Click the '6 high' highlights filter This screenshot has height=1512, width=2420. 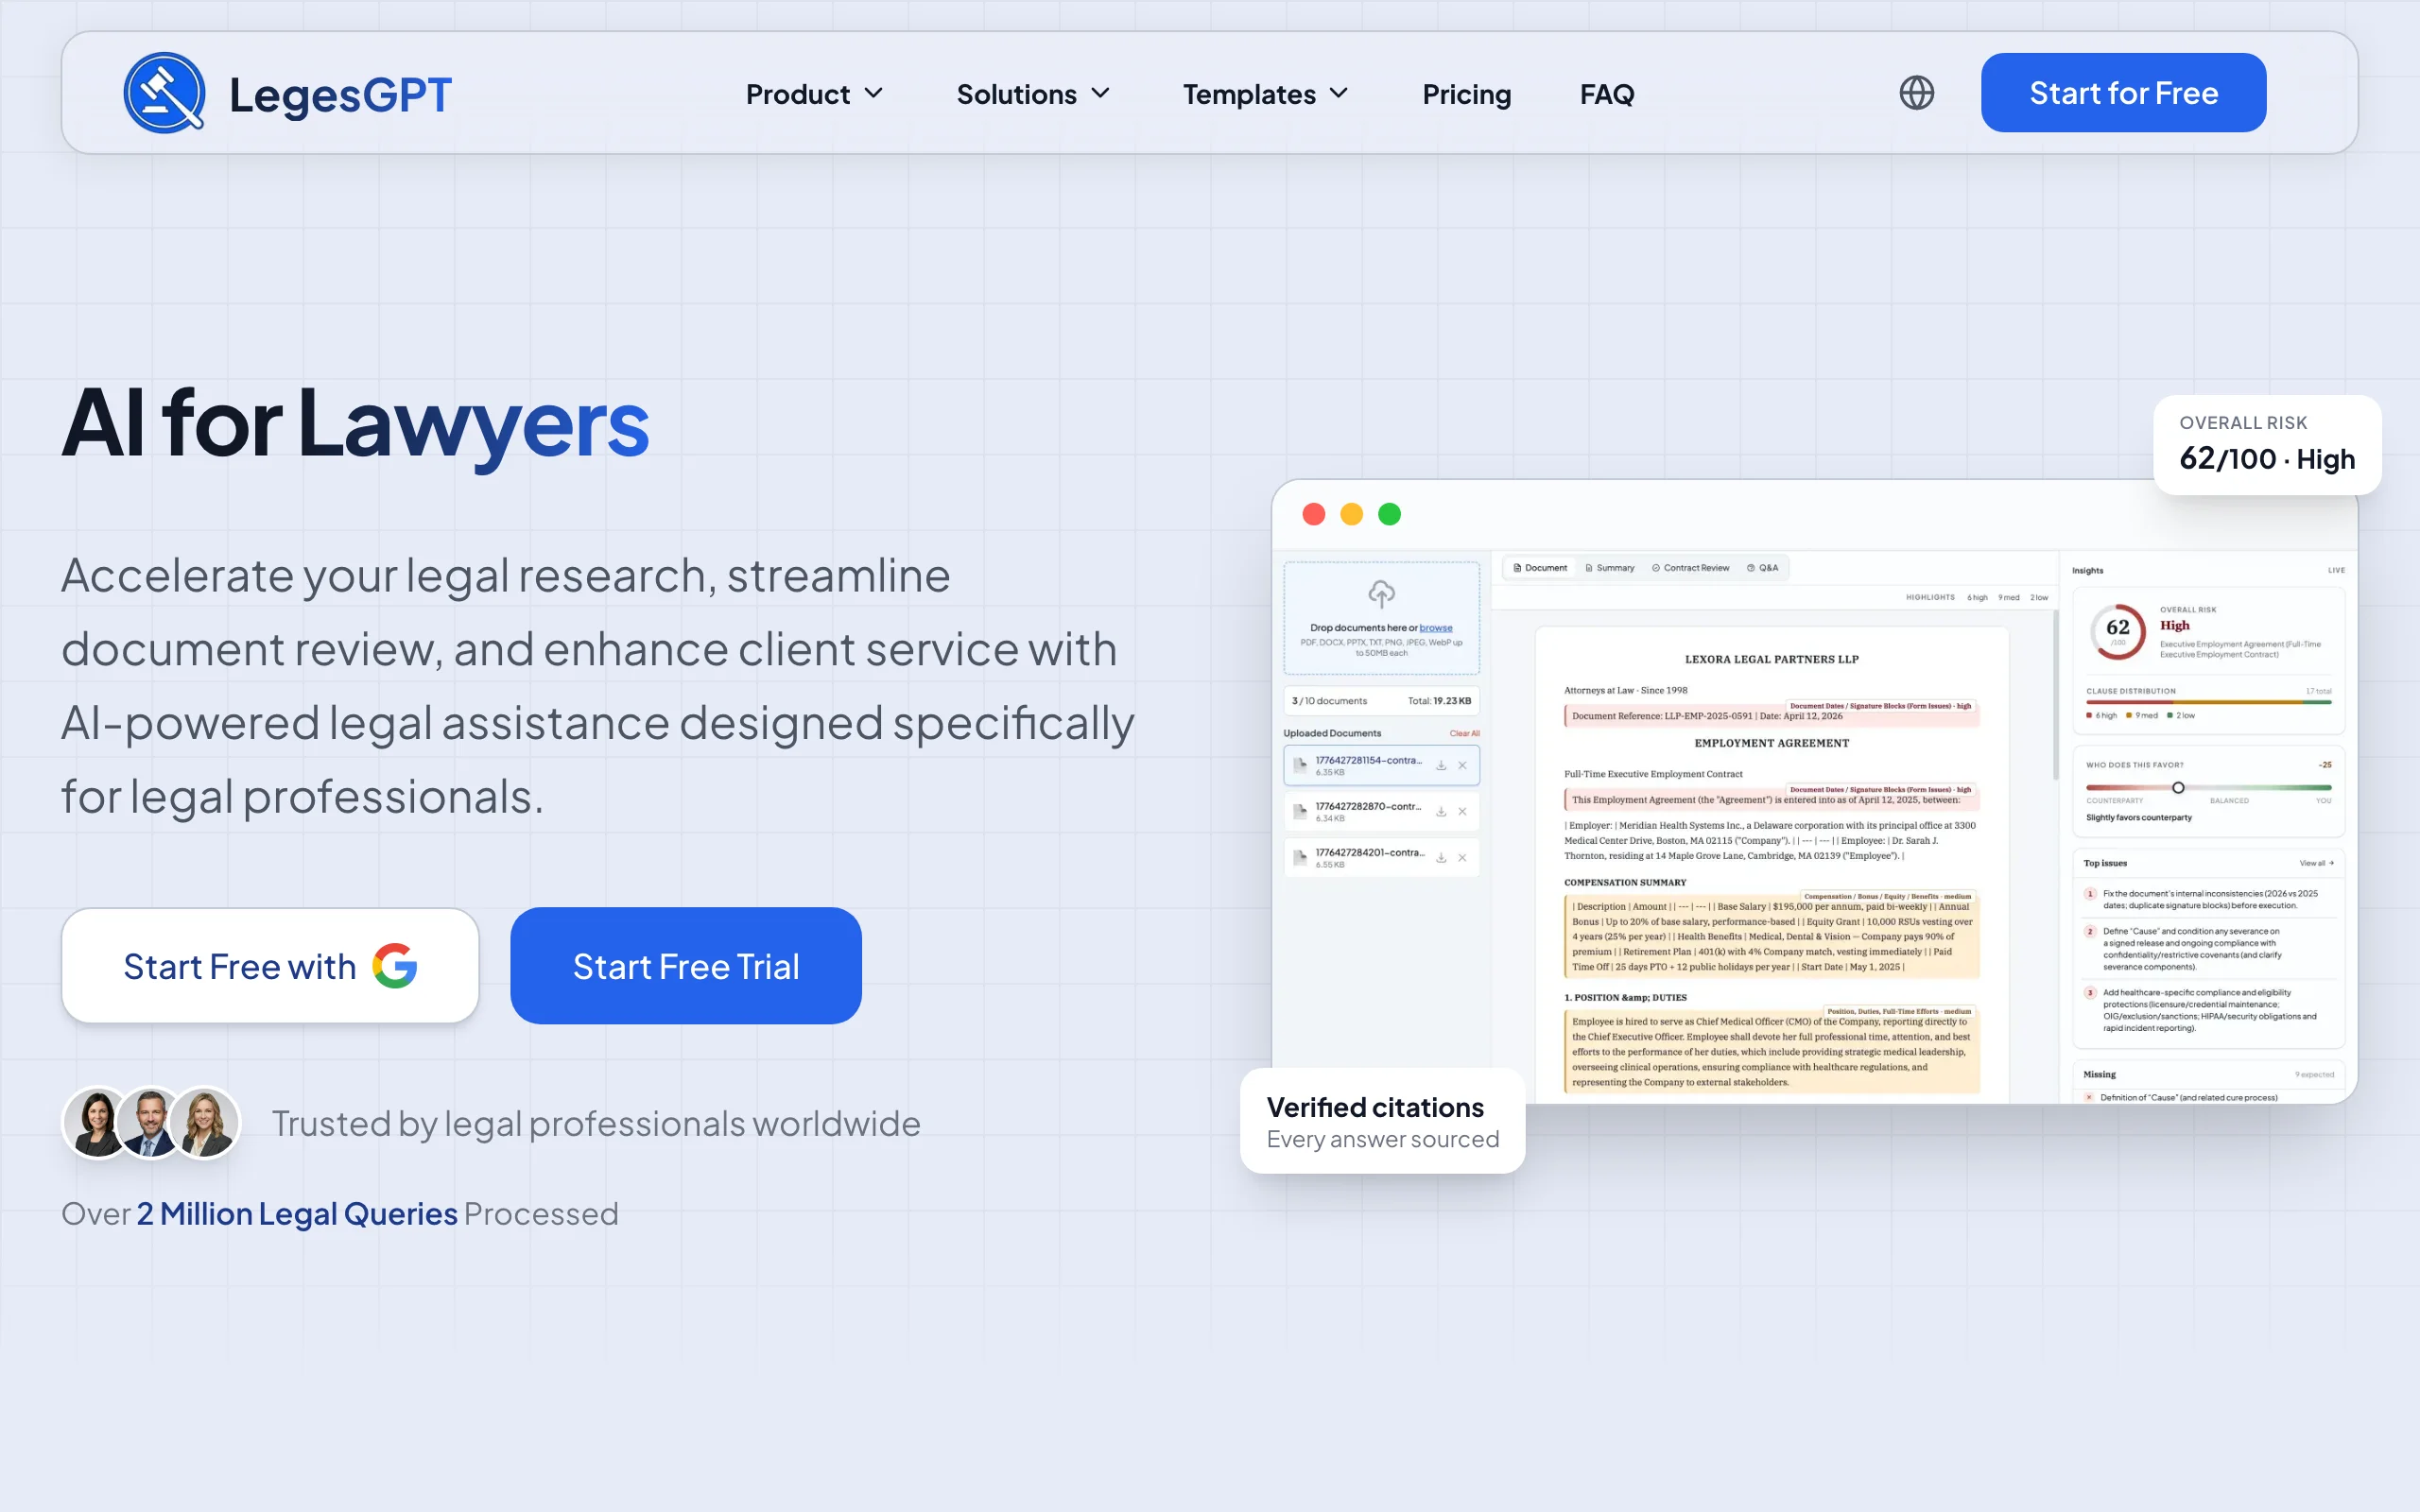click(x=1977, y=598)
